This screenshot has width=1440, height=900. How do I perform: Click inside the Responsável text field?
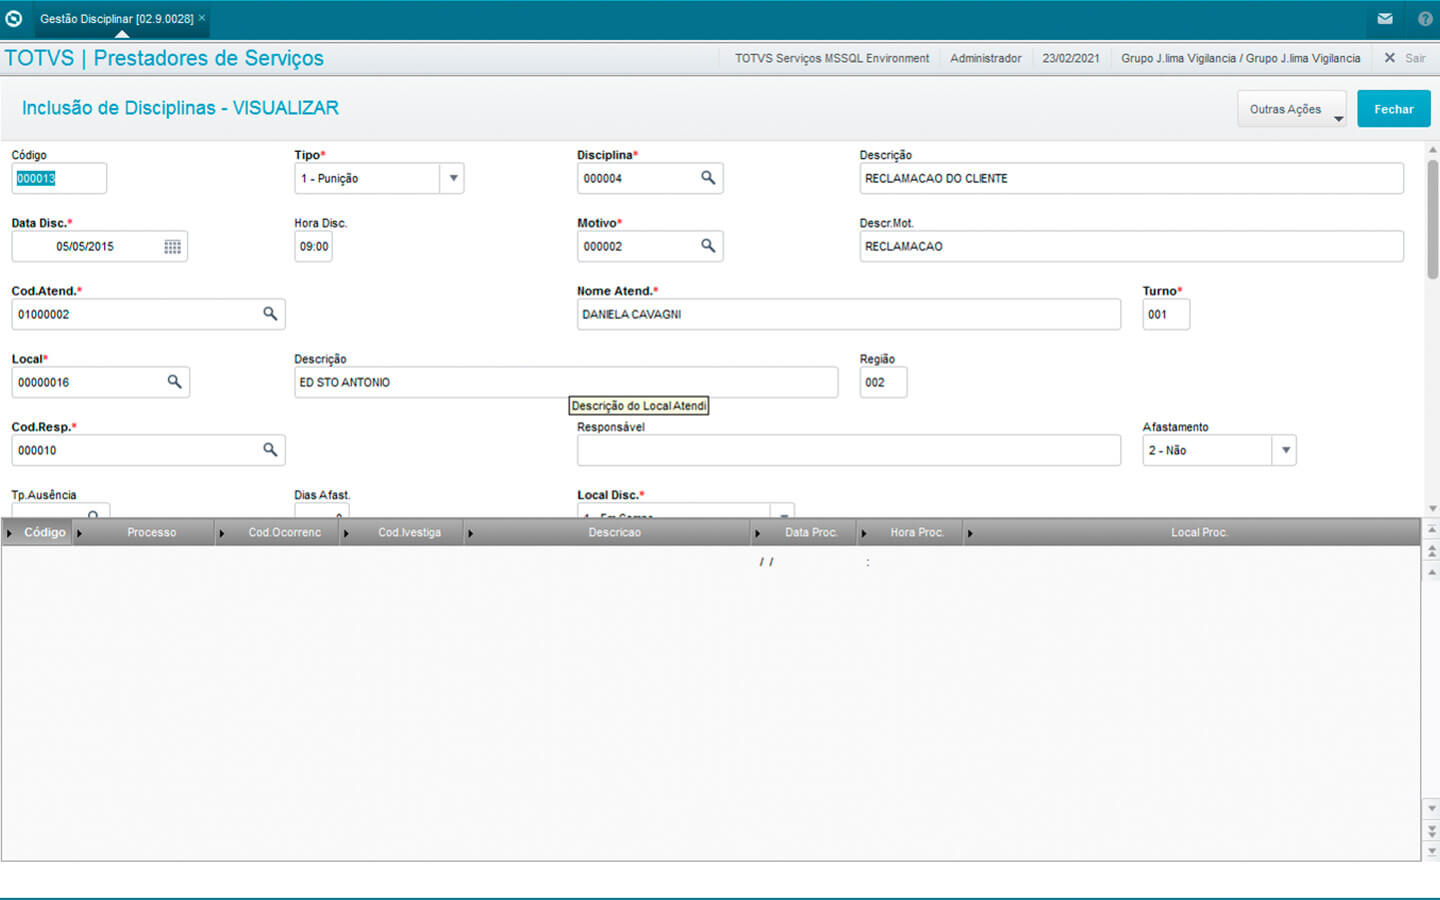tap(848, 450)
